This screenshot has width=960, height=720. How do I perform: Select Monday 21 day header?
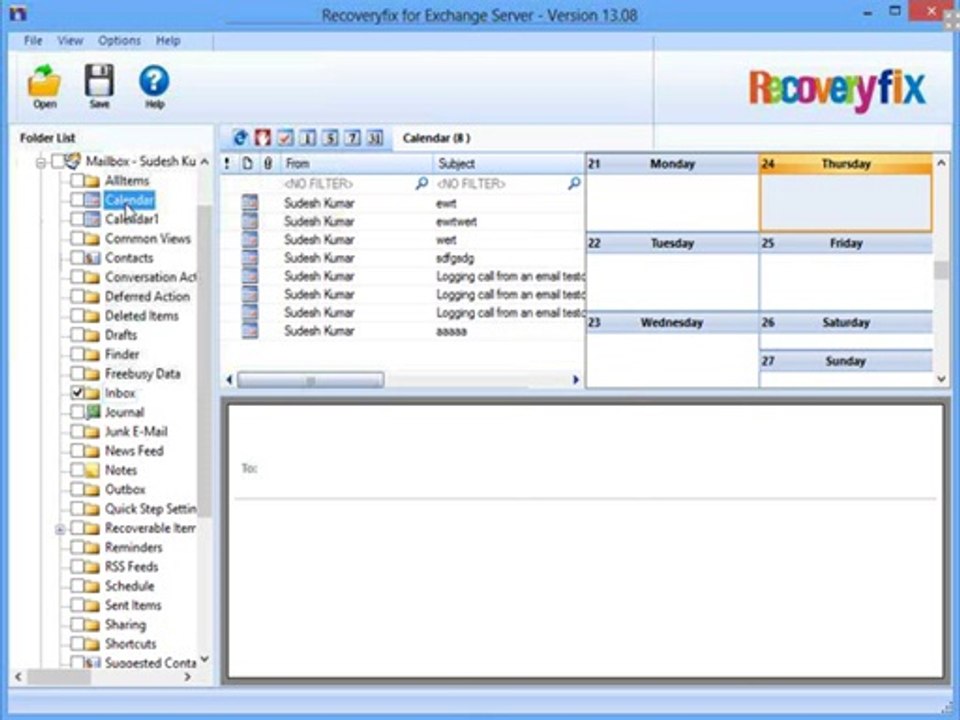coord(672,163)
